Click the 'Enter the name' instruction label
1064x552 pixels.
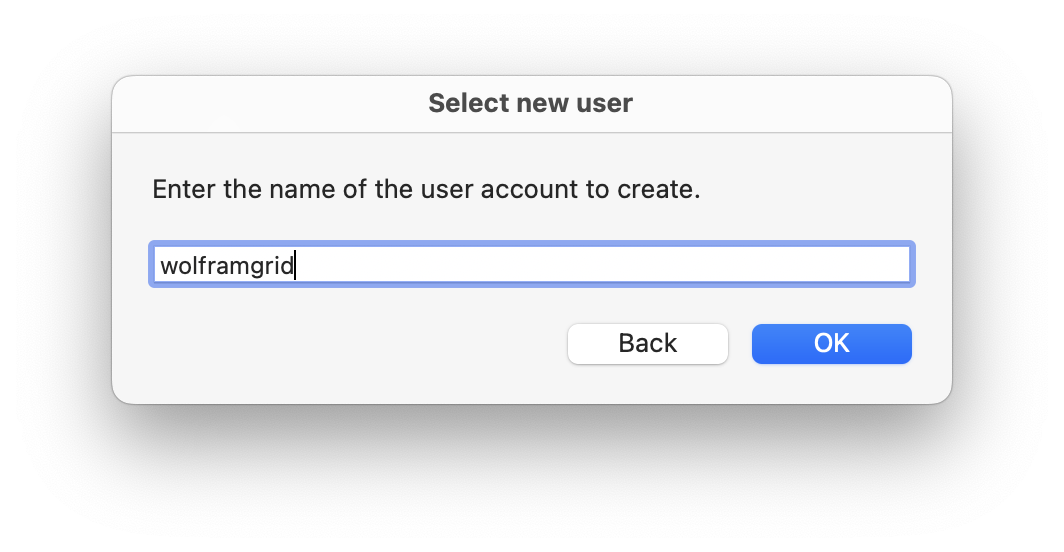point(425,189)
